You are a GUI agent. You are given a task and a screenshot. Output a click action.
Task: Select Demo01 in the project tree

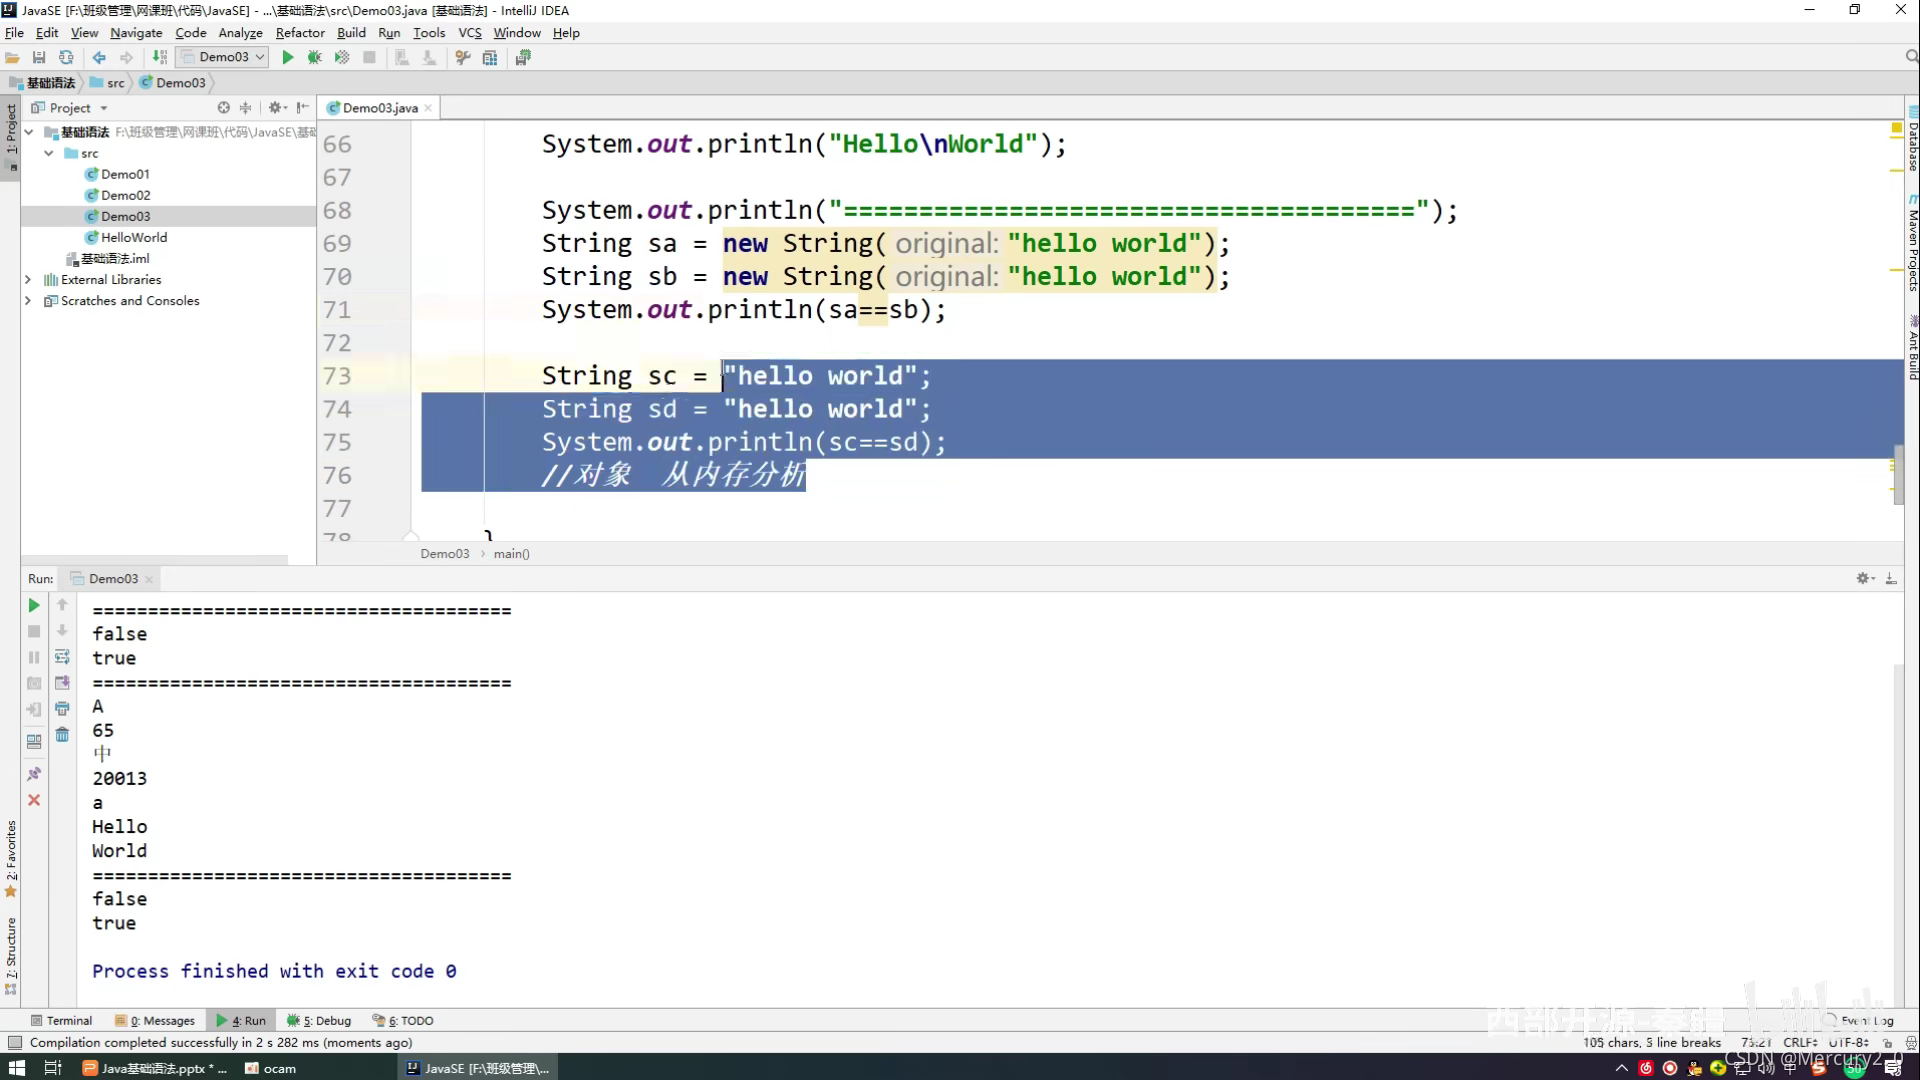pos(125,174)
